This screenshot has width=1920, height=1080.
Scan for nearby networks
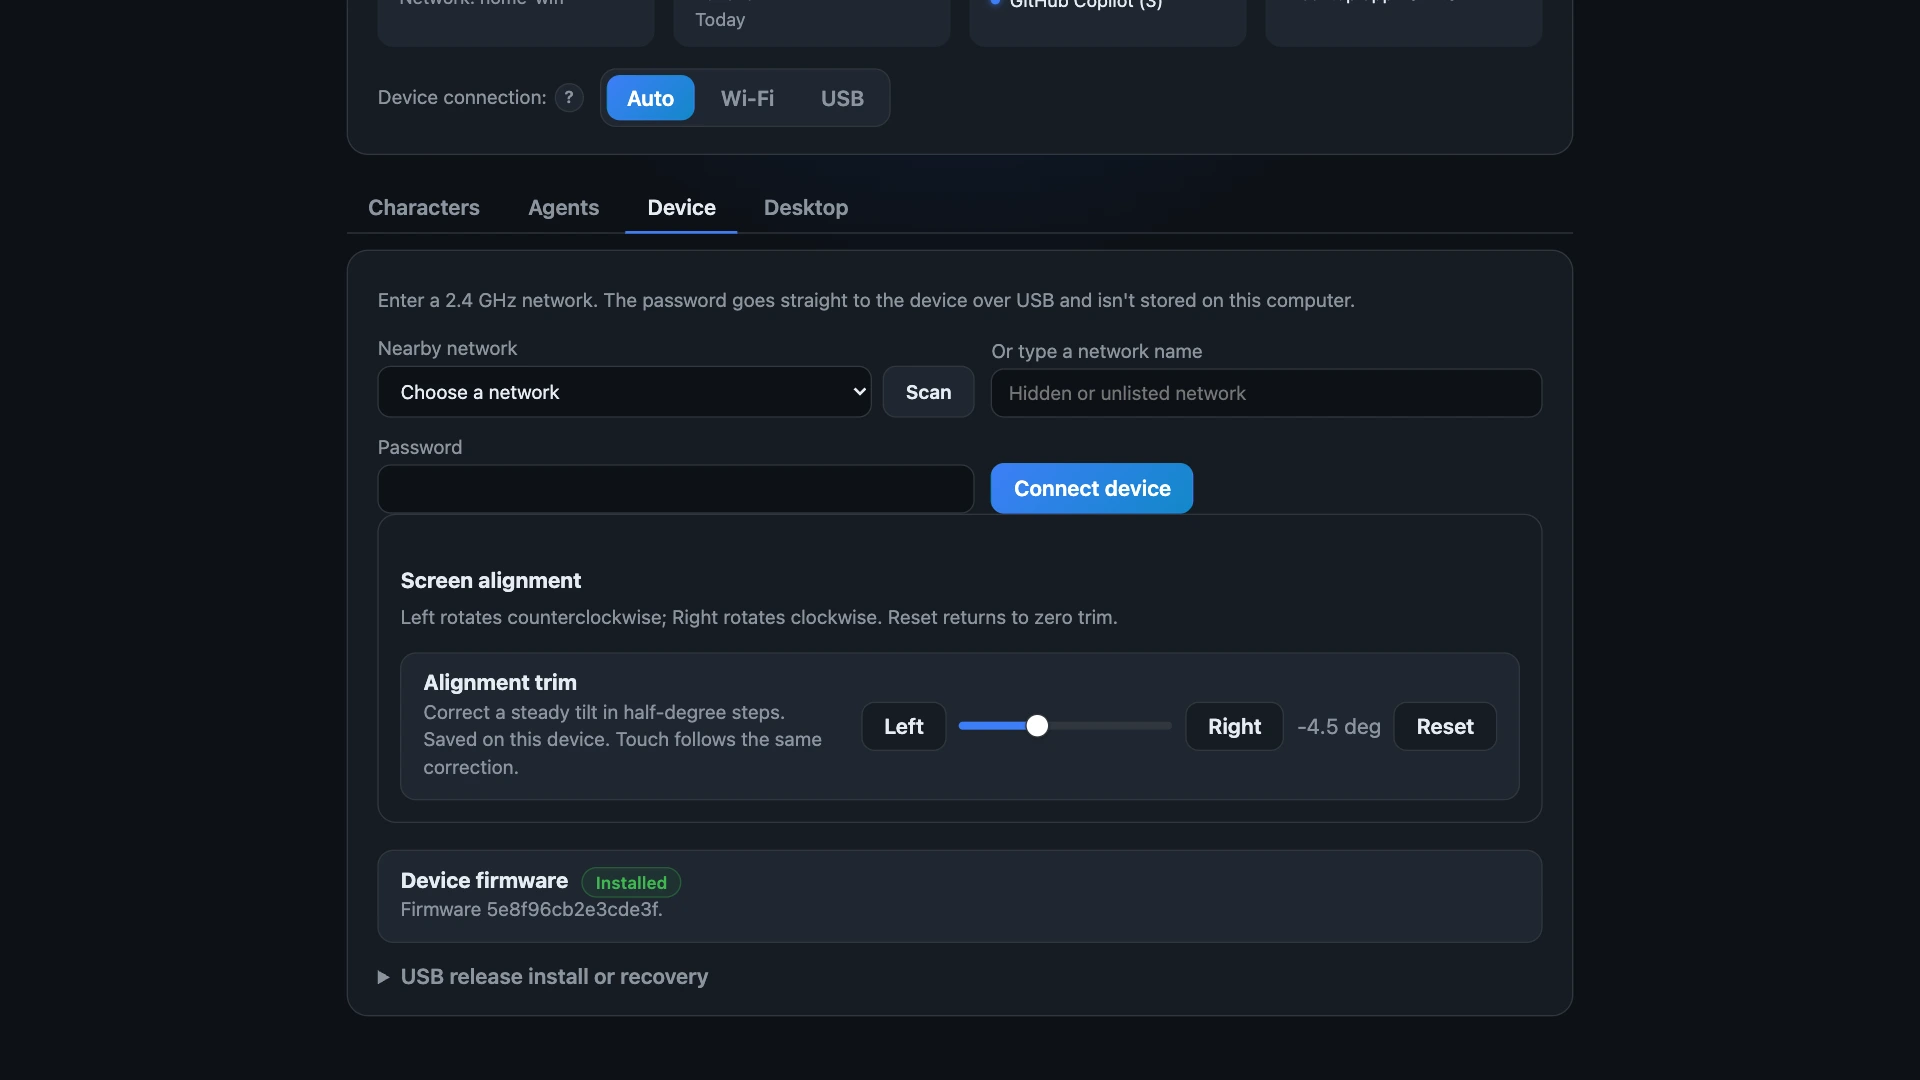928,392
